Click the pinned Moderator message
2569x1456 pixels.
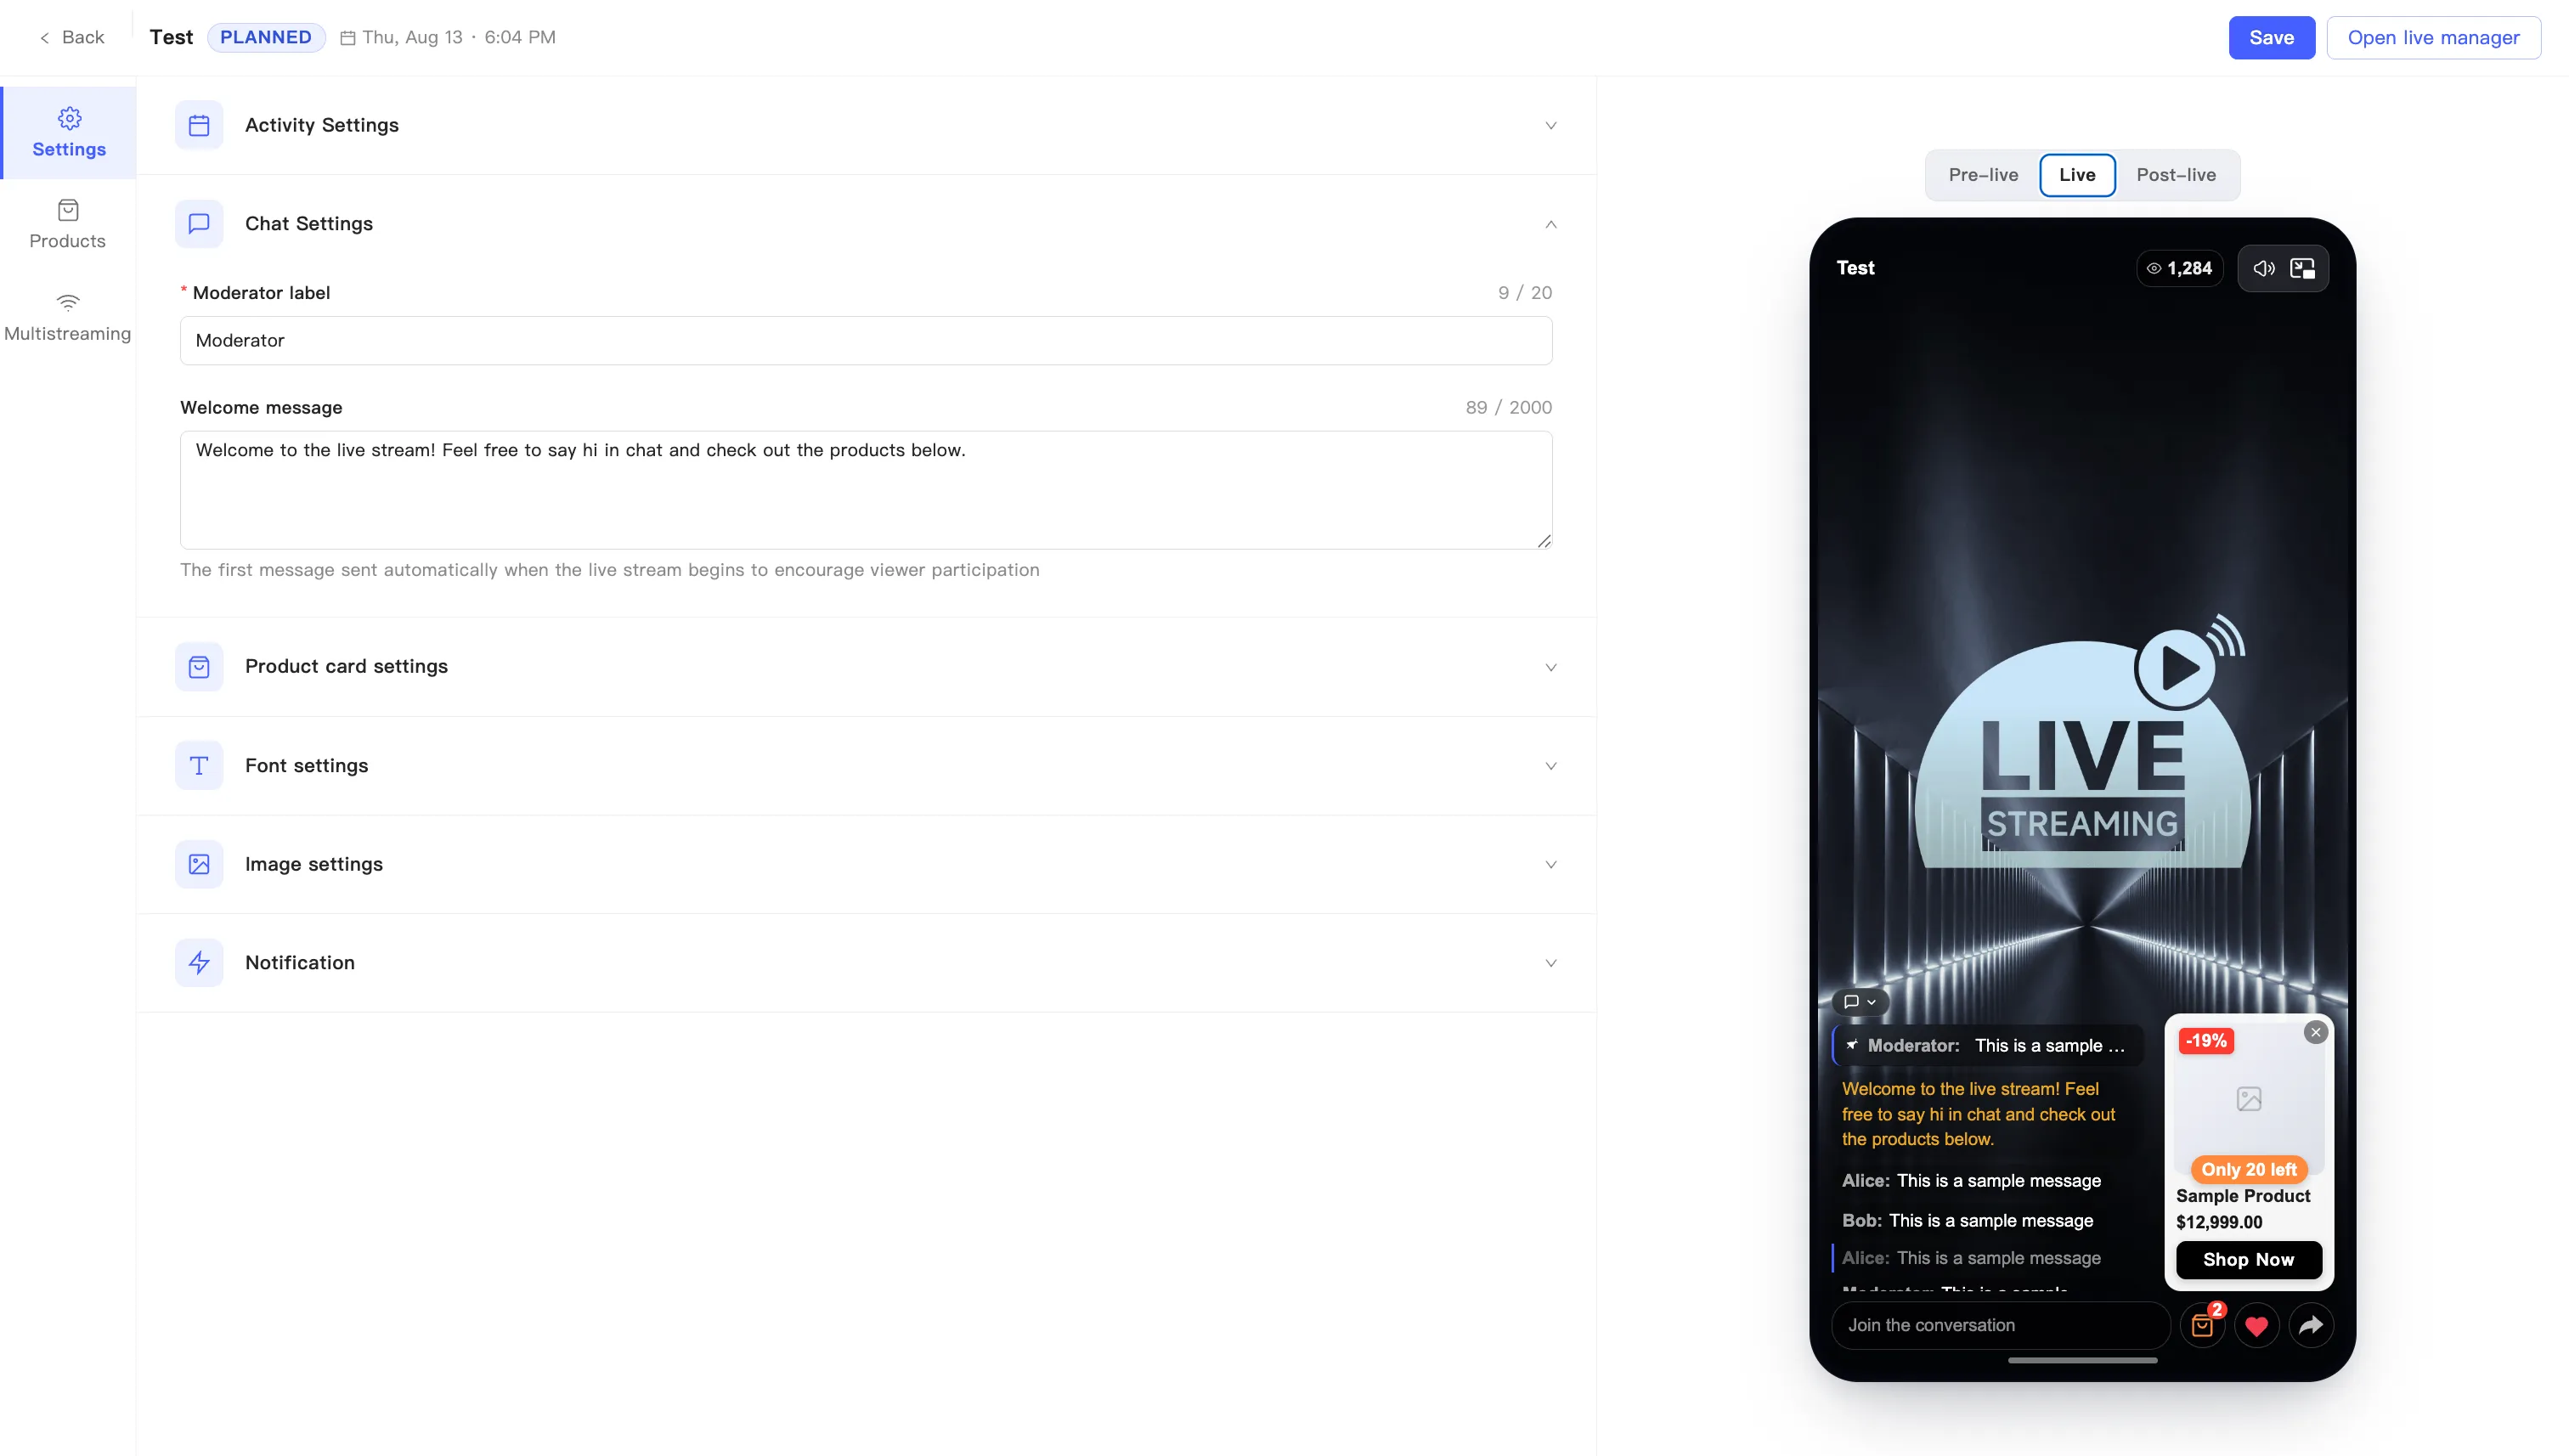1987,1046
